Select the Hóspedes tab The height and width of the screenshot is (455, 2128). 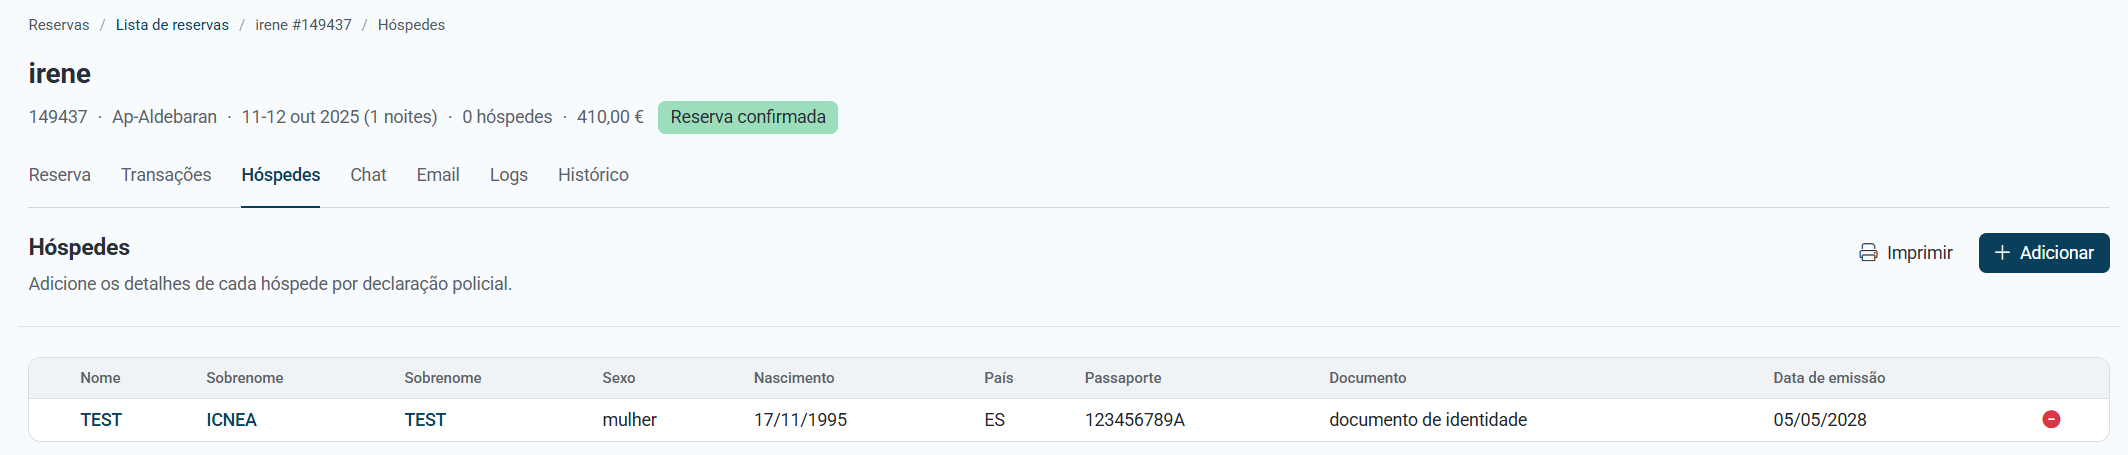(281, 175)
